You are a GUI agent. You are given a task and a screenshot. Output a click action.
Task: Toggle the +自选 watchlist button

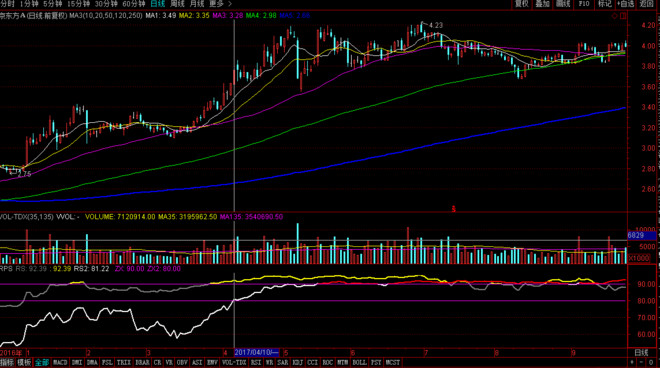coord(625,4)
